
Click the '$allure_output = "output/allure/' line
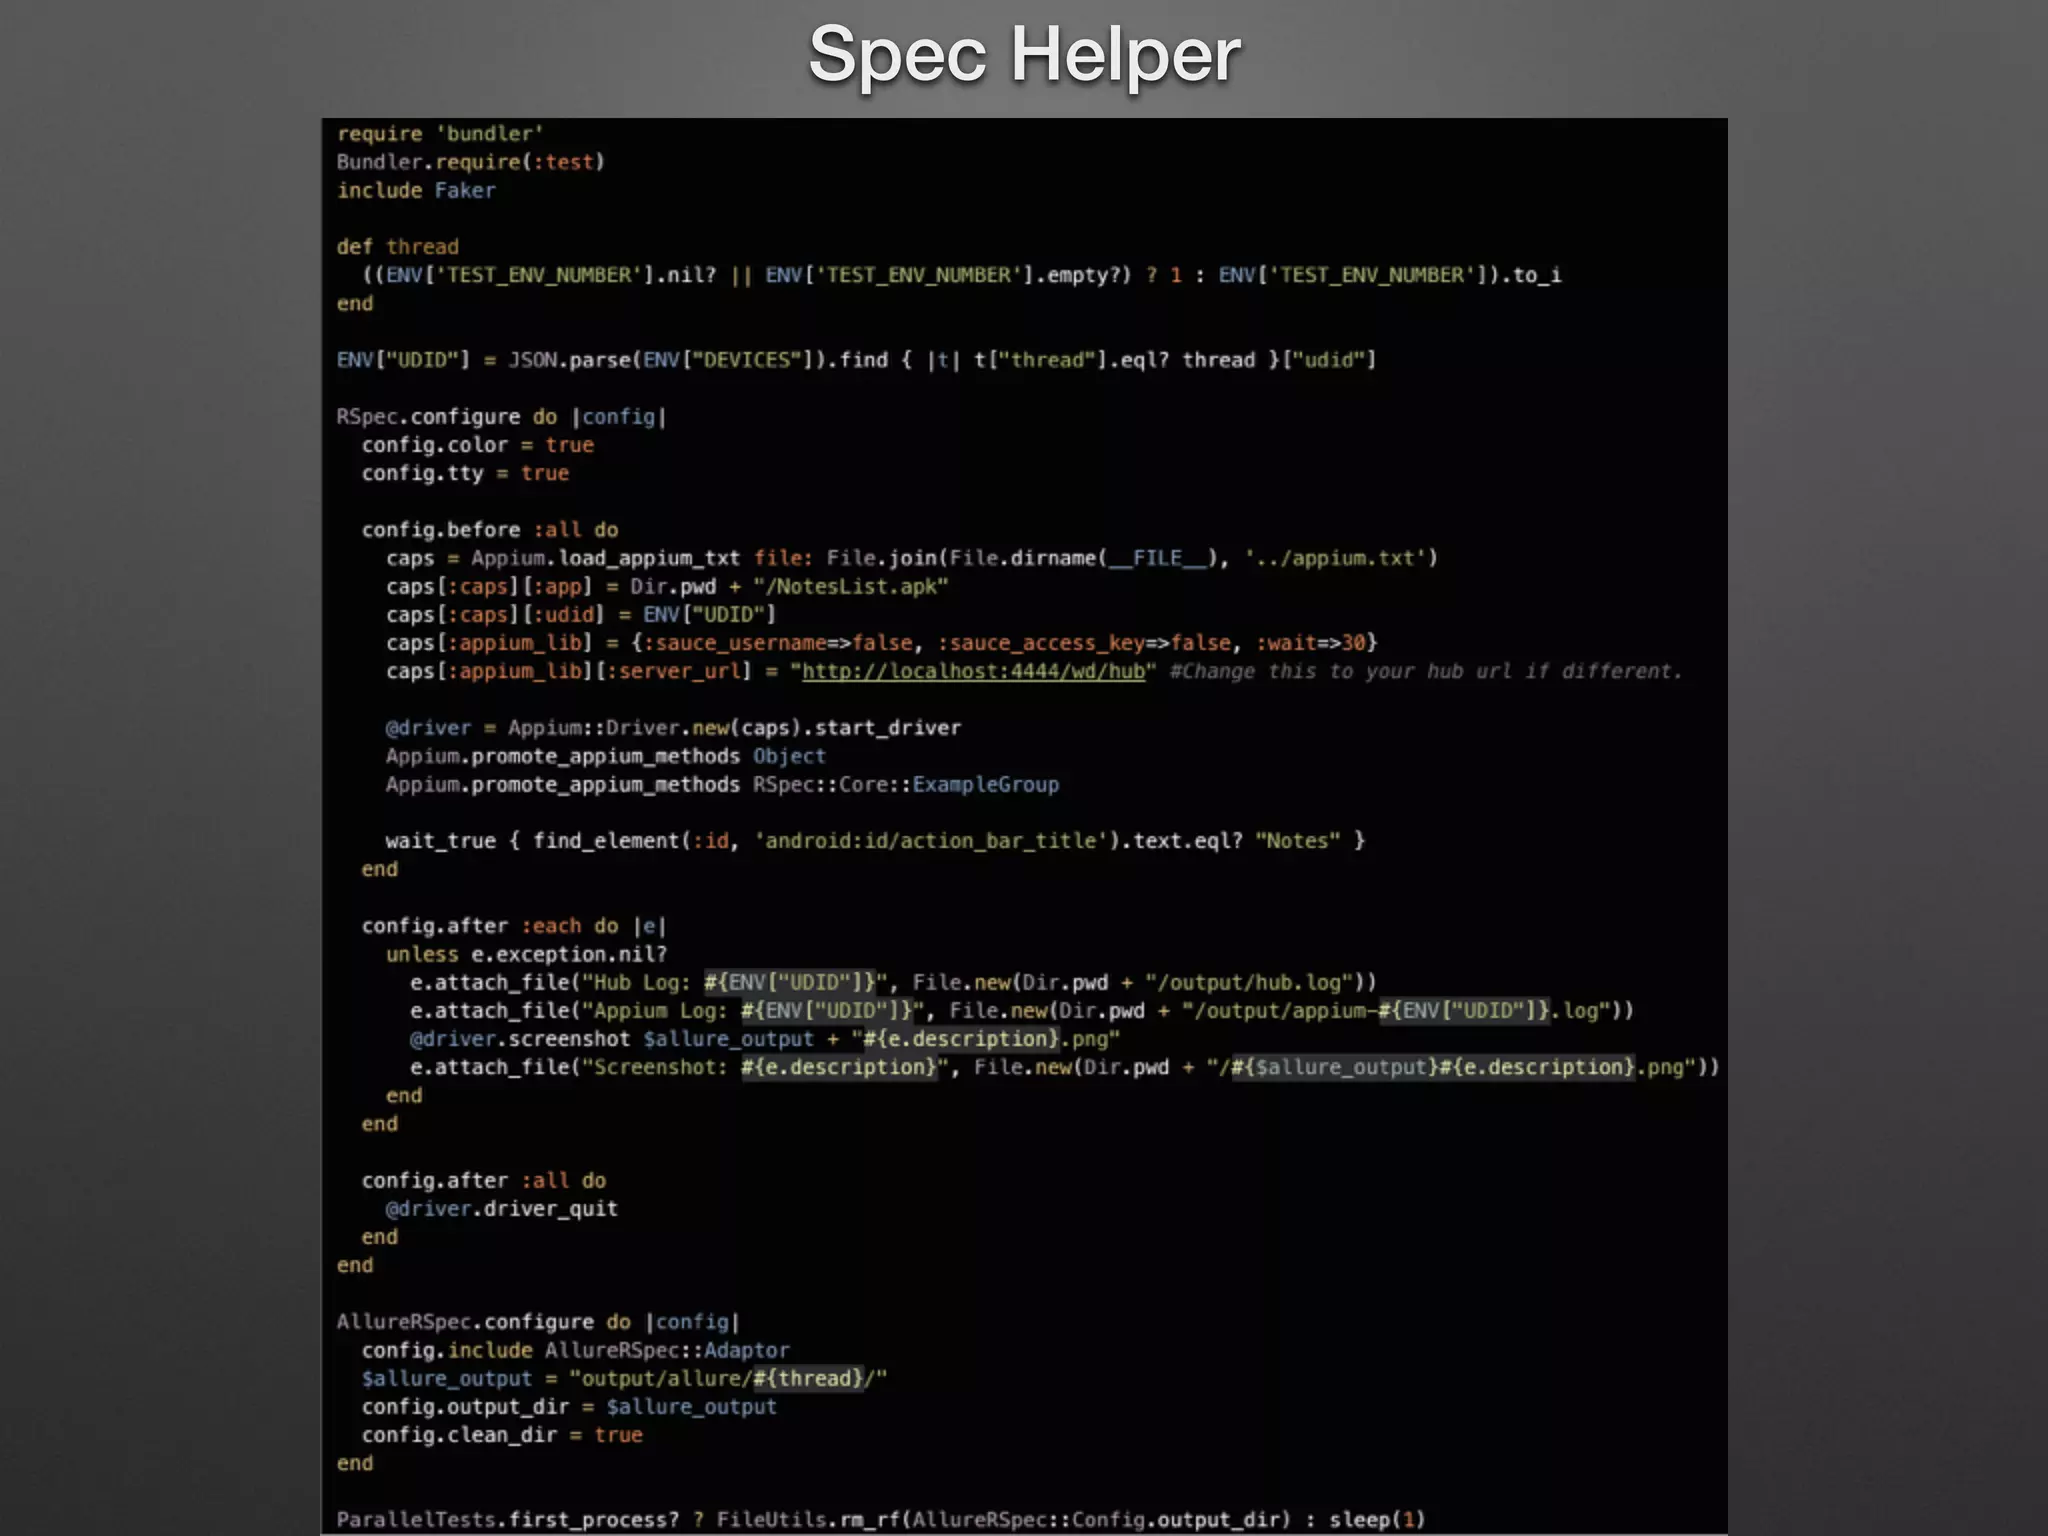point(624,1379)
